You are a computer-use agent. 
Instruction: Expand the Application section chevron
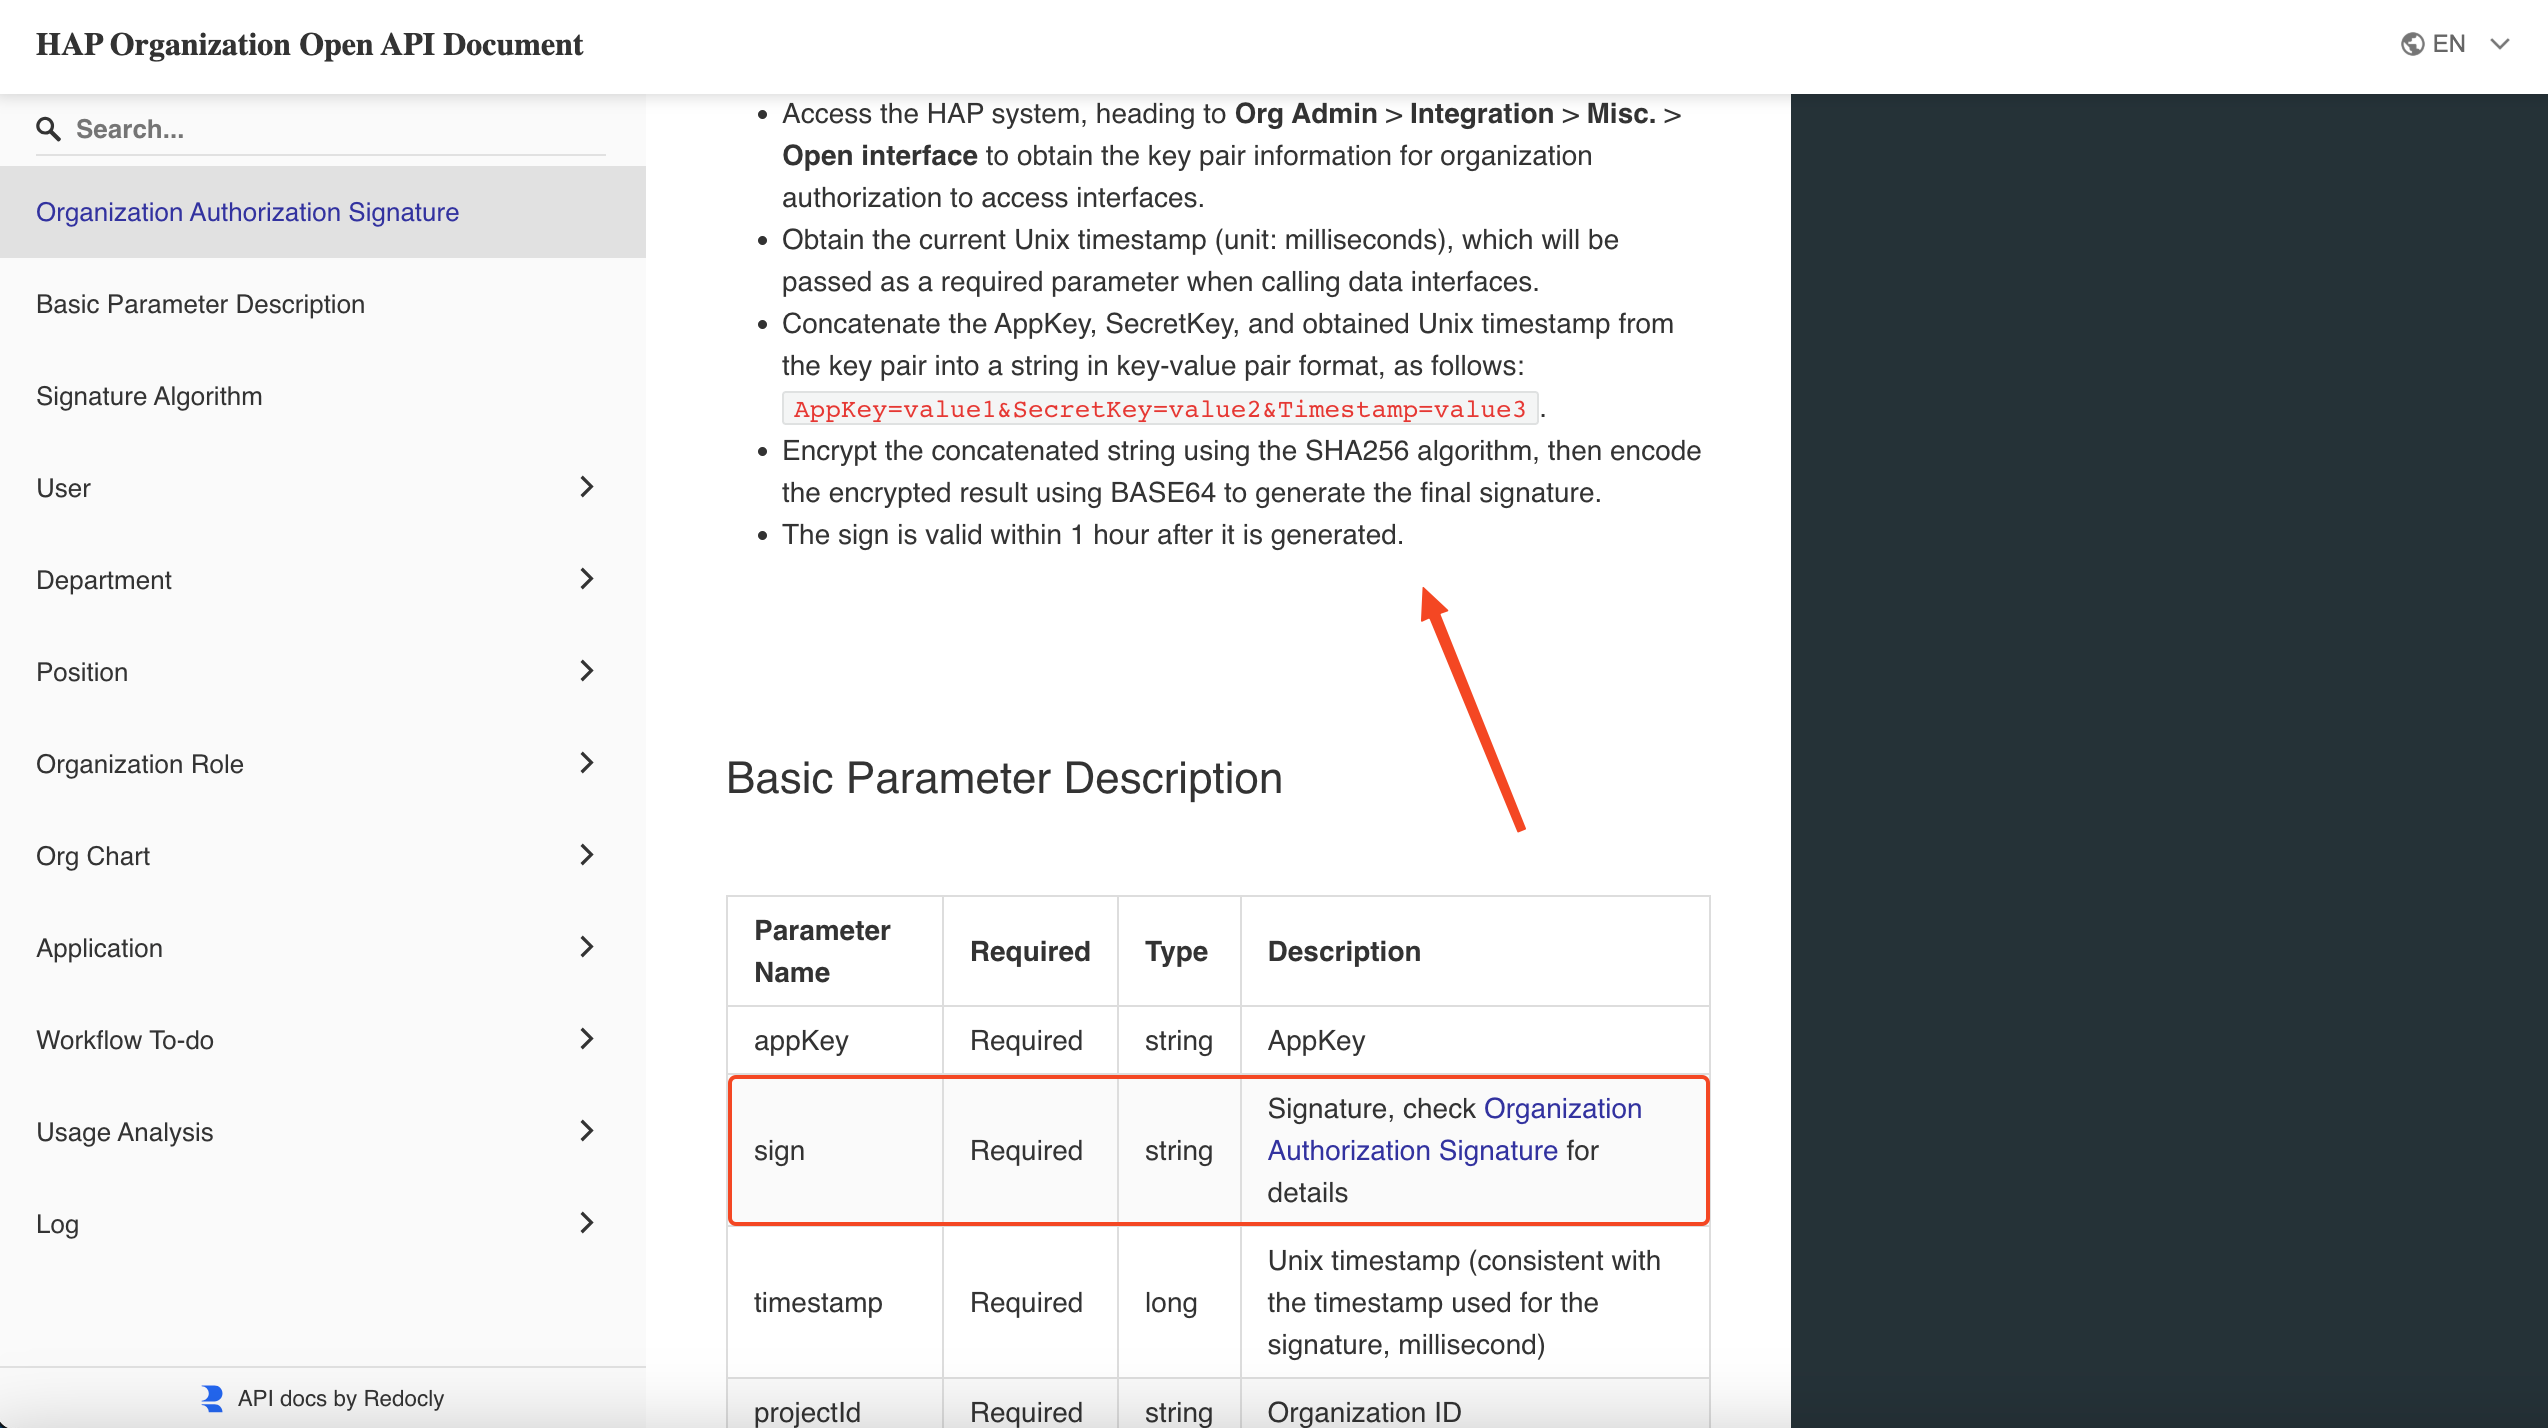[x=587, y=947]
